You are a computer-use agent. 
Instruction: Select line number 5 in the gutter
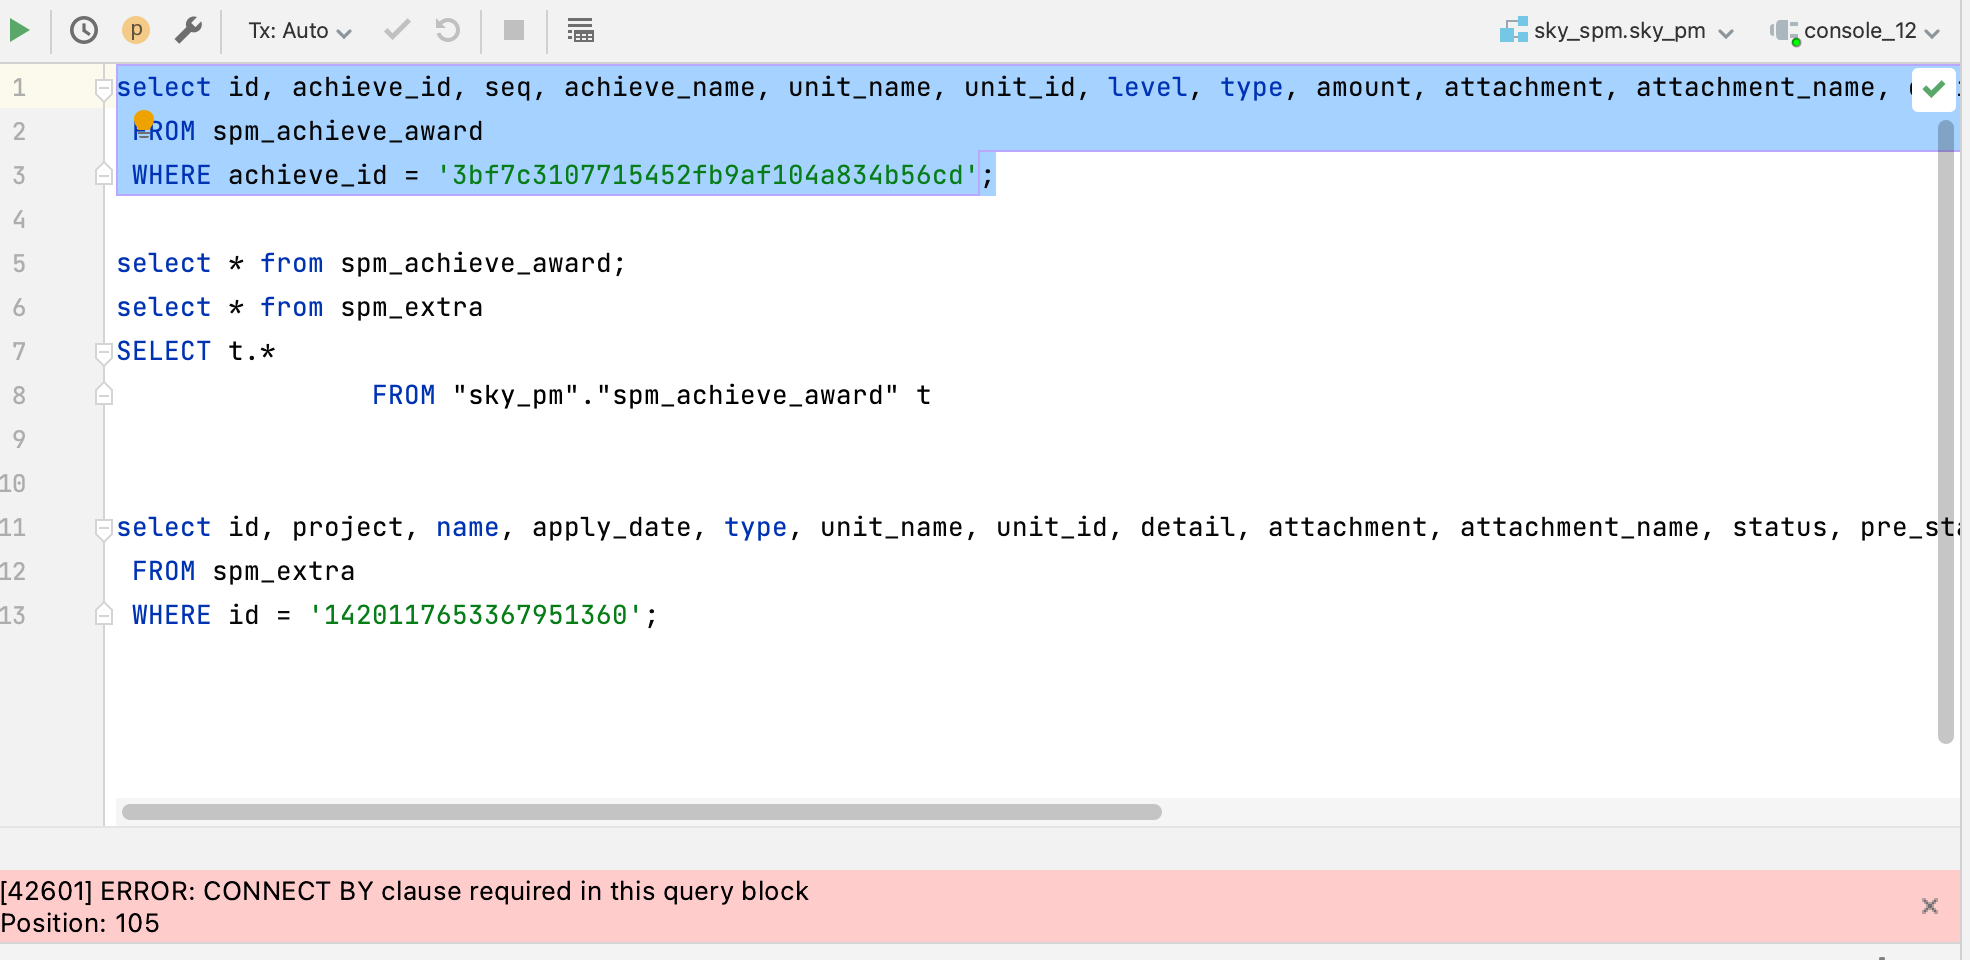[x=18, y=263]
